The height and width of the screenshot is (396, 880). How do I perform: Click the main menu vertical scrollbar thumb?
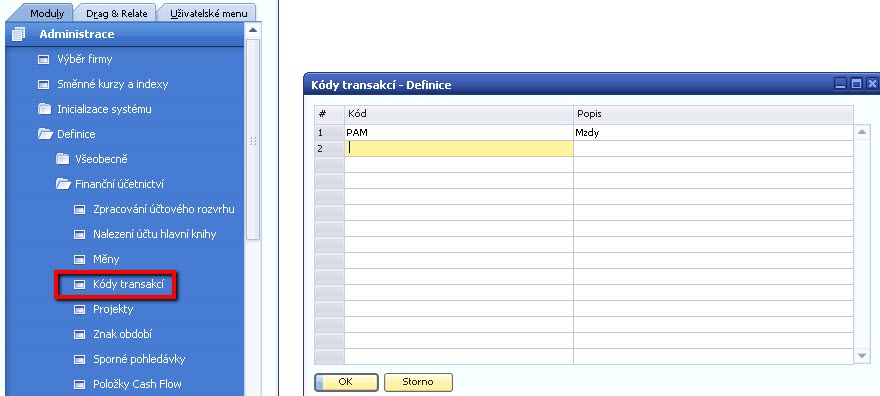(x=253, y=139)
